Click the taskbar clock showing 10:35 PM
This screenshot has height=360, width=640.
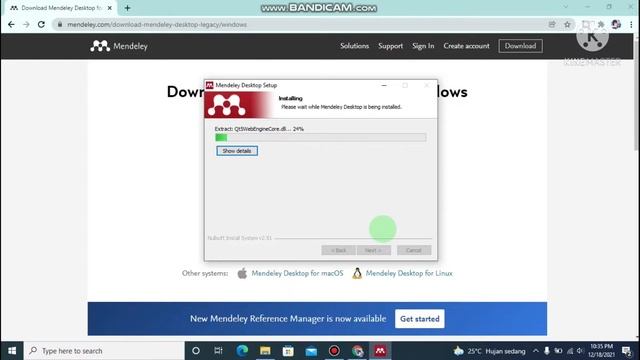601,351
